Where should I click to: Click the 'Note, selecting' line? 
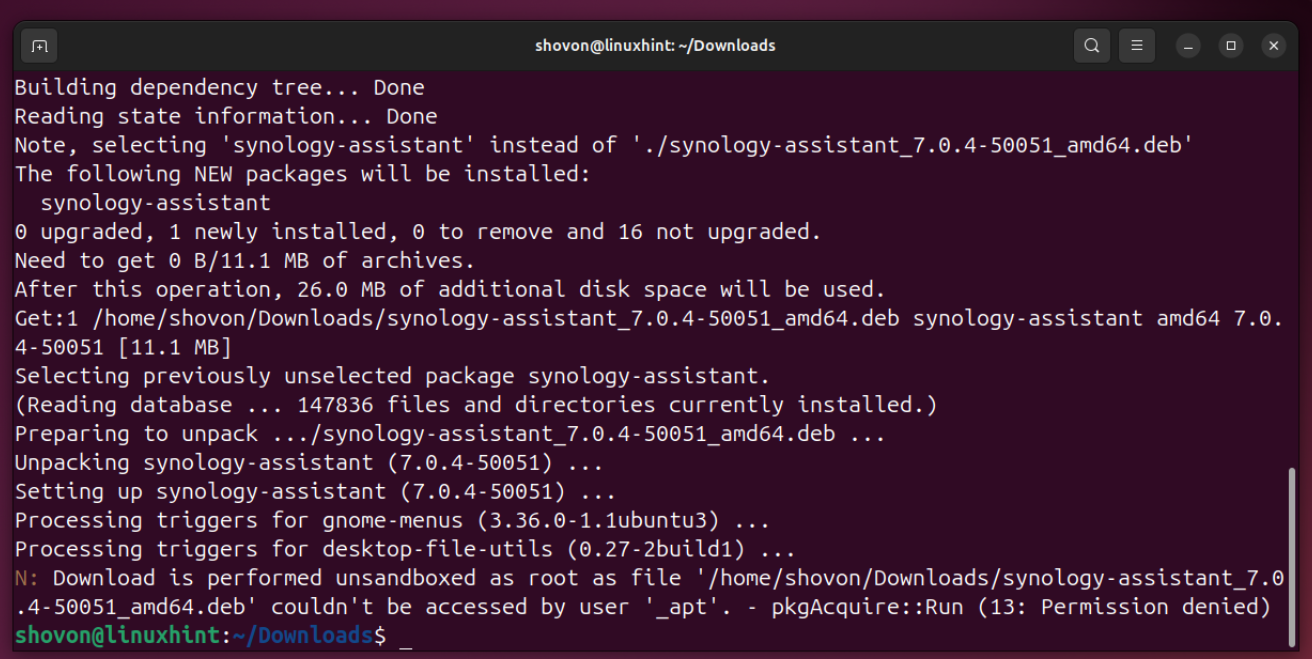pyautogui.click(x=604, y=146)
